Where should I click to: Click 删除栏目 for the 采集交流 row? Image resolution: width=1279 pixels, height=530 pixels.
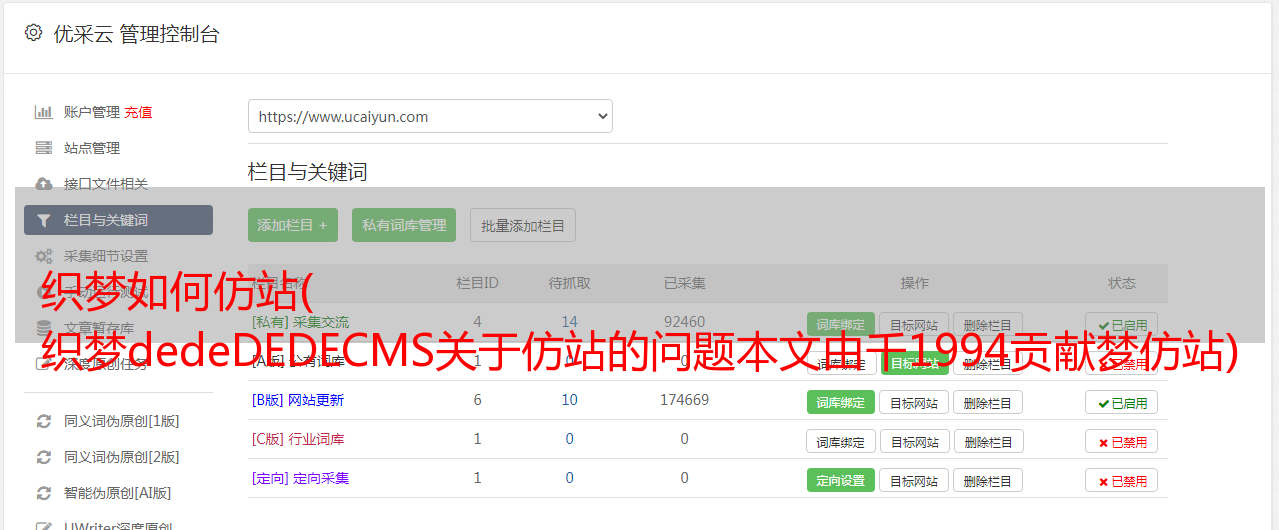click(x=987, y=325)
